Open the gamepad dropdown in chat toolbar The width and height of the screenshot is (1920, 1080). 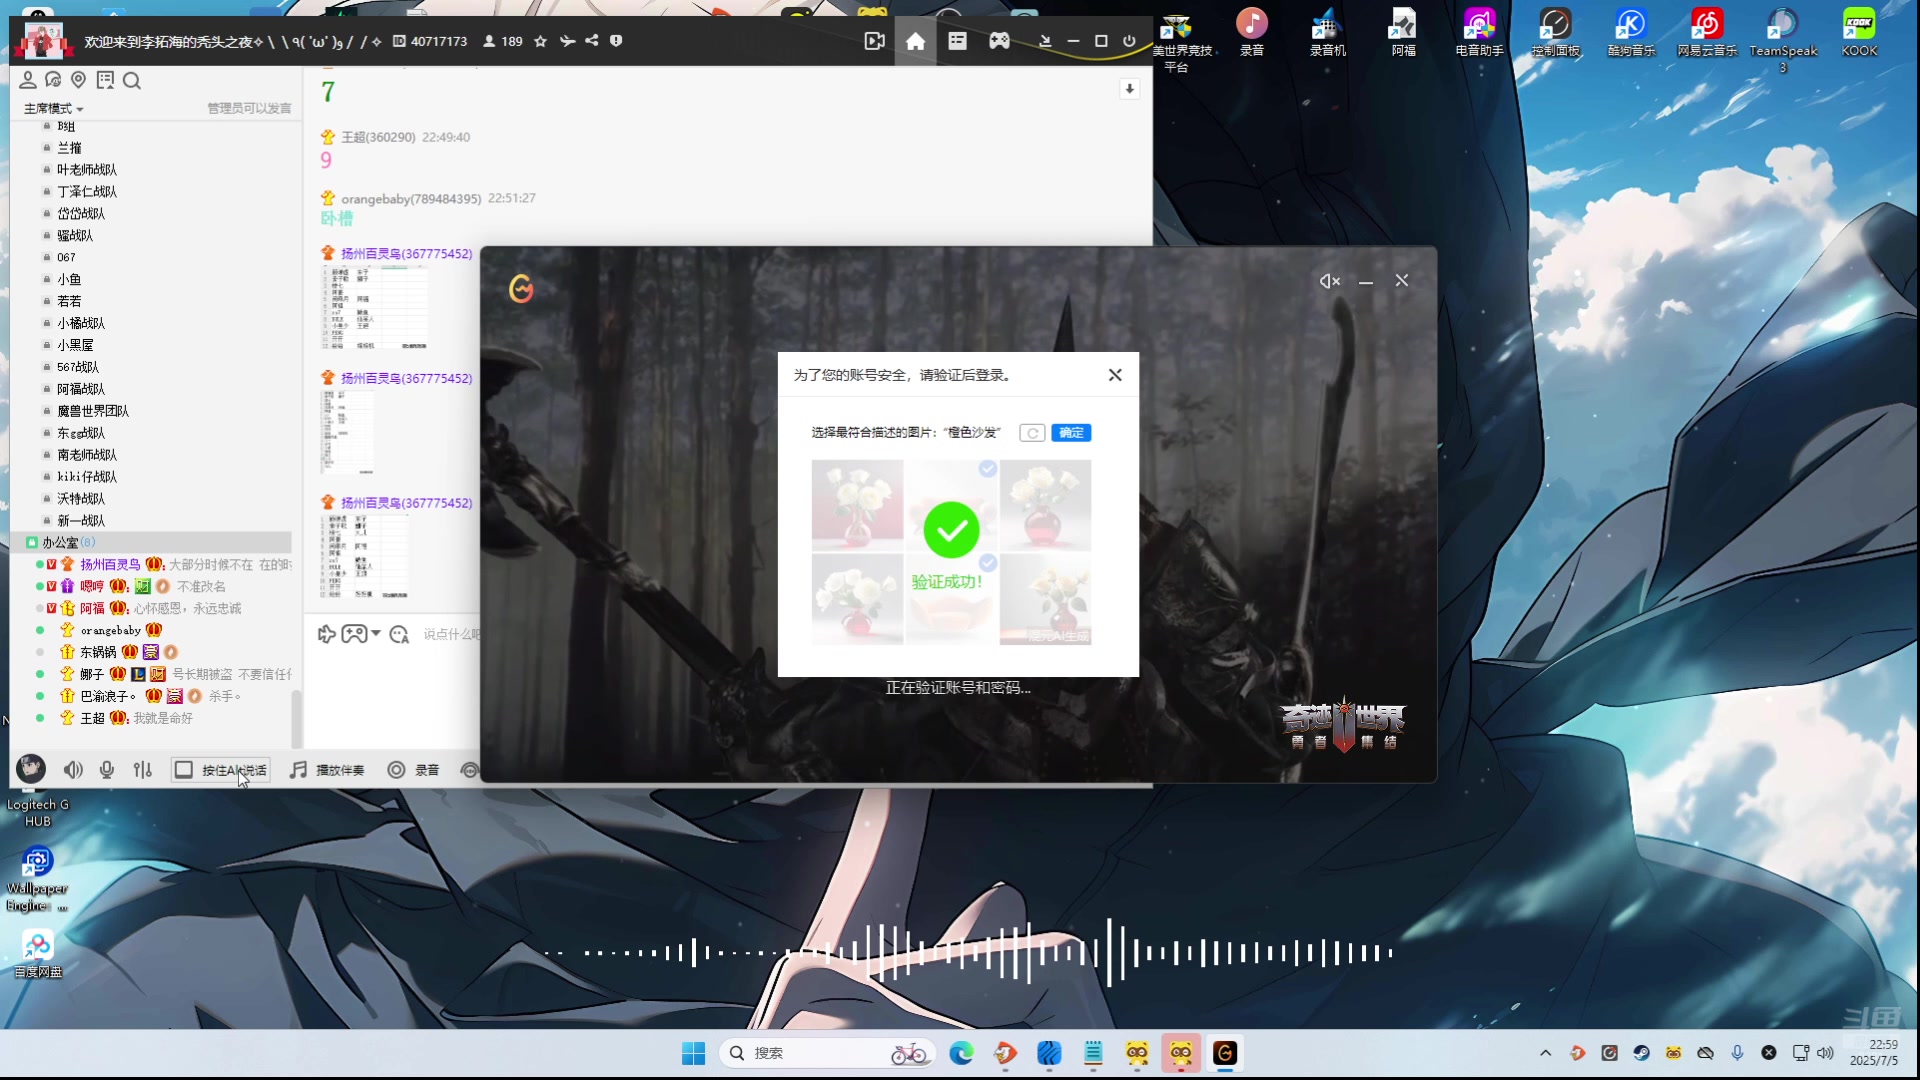pos(360,634)
